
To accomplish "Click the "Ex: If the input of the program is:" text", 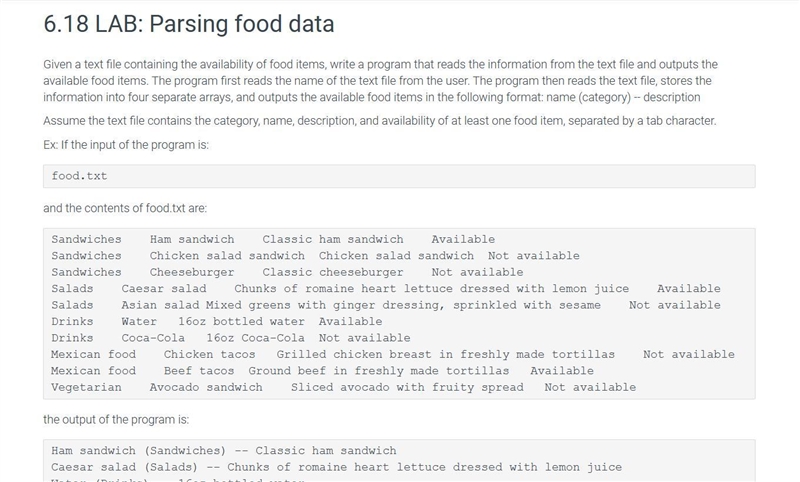I will [x=126, y=145].
